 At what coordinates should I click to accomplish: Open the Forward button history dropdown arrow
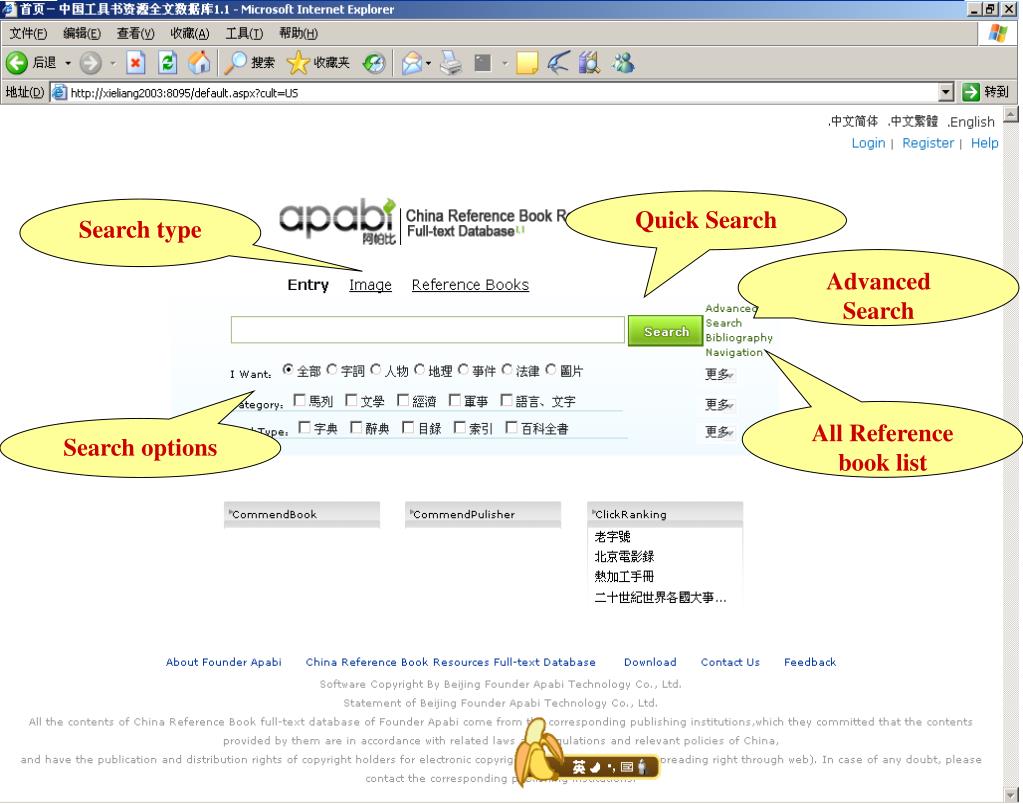click(113, 63)
